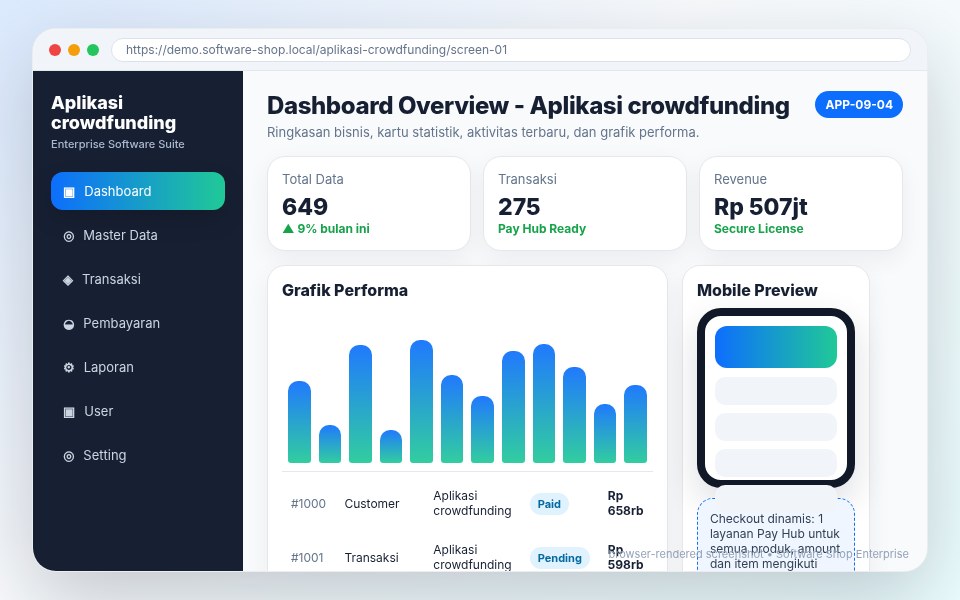Image resolution: width=960 pixels, height=600 pixels.
Task: Click the Pembayaran half-circle icon
Action: pos(69,324)
